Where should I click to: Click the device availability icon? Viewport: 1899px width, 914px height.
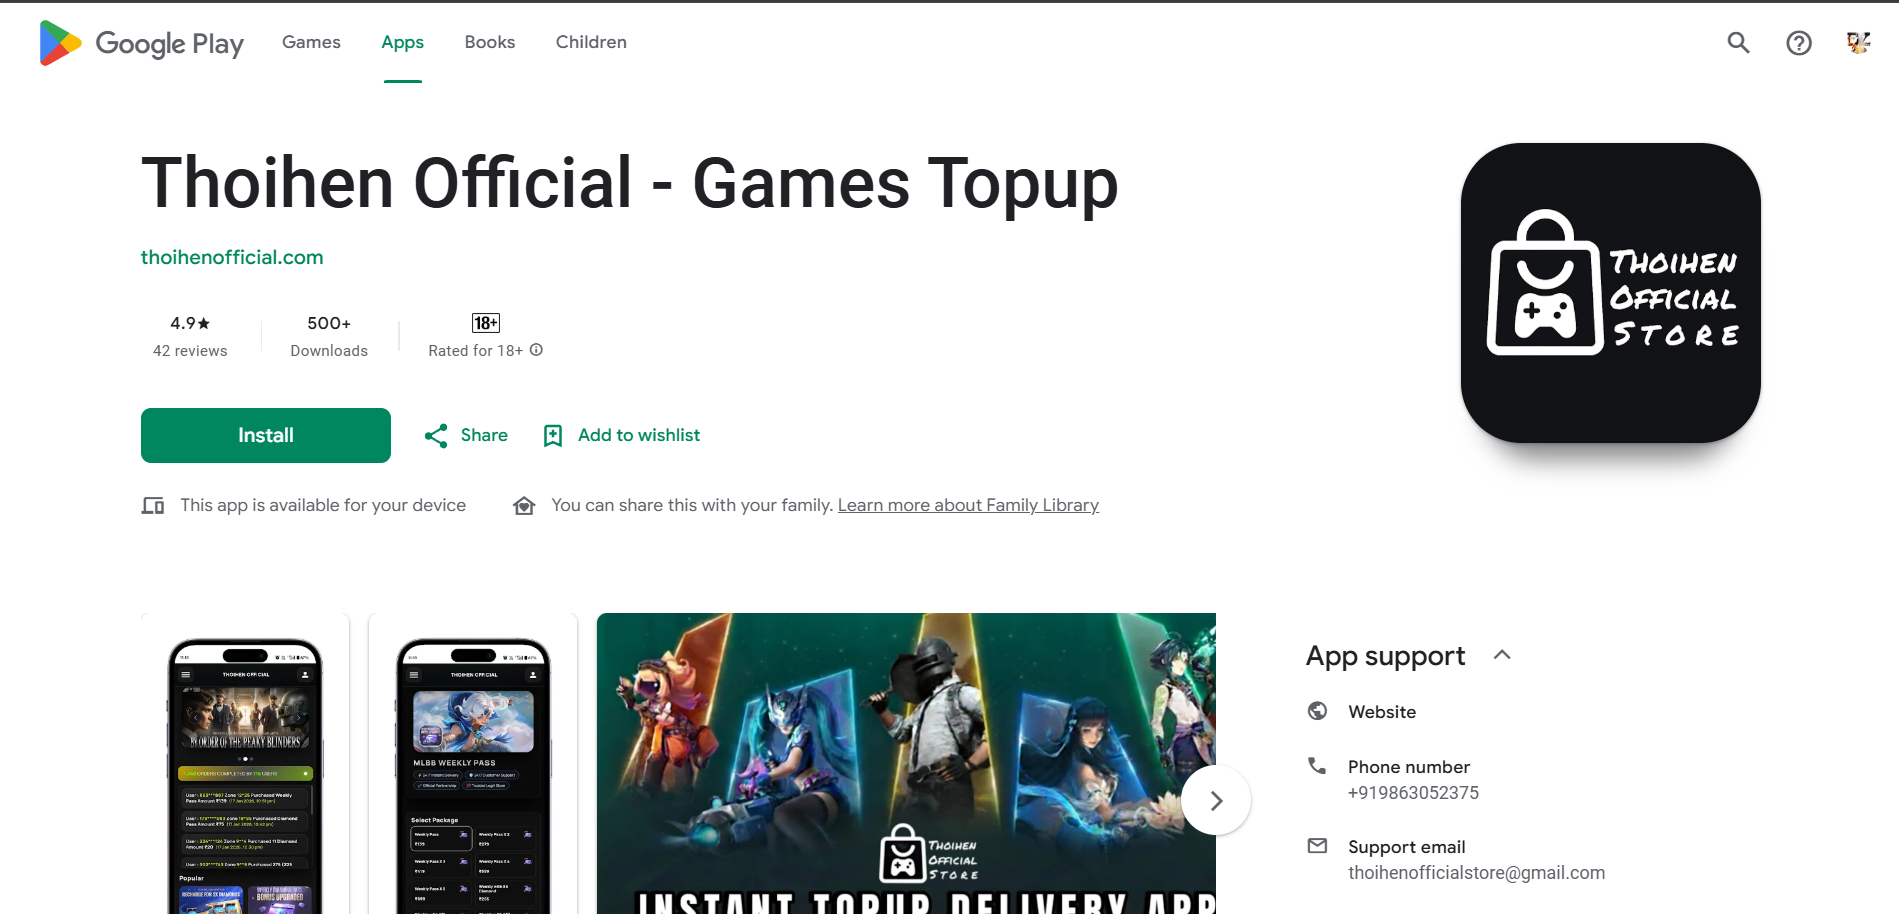tap(152, 505)
